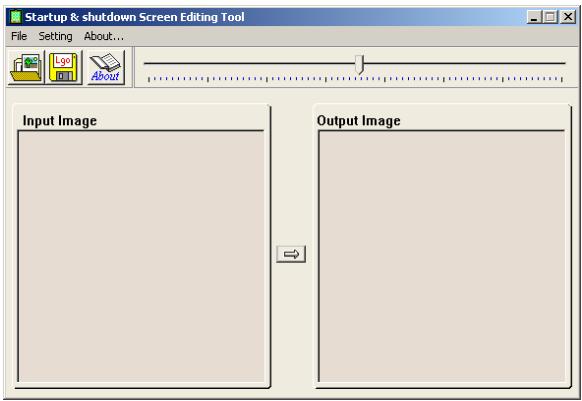Open the About... menu

coord(104,36)
